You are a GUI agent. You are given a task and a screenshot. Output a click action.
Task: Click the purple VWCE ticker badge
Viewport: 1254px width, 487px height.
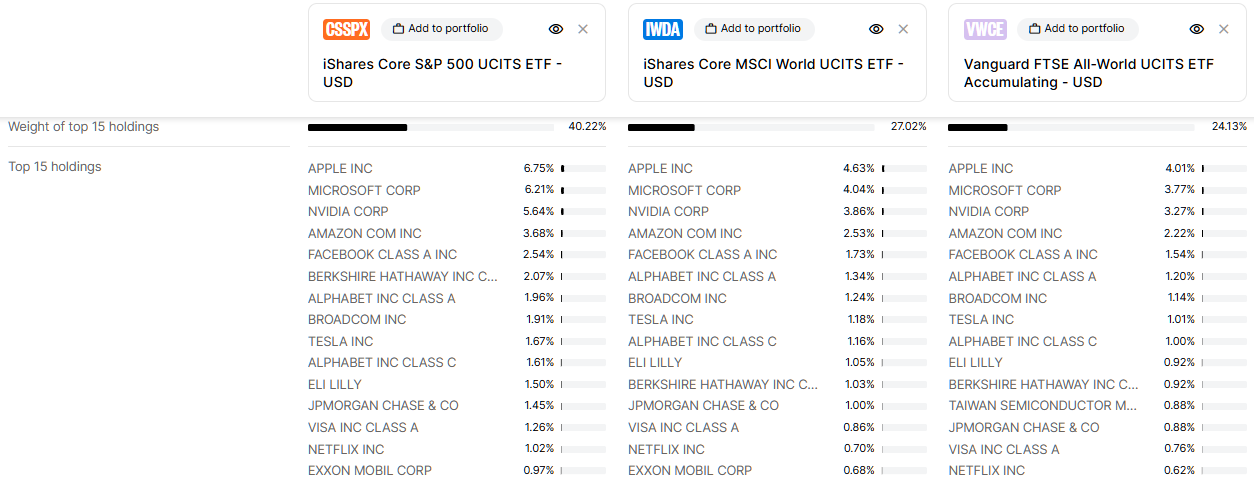pos(985,29)
